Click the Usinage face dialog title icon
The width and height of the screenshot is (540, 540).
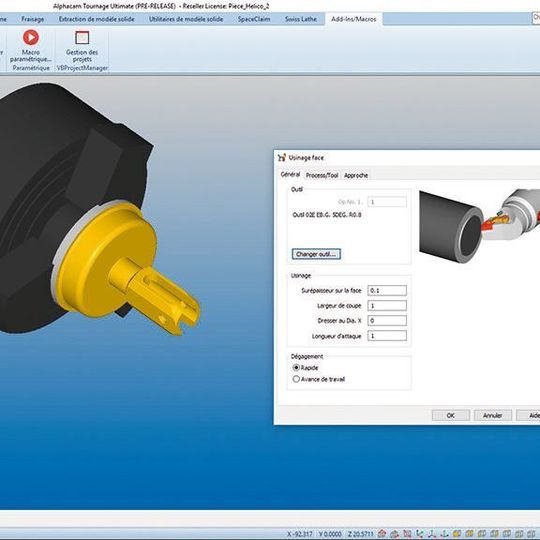pos(282,158)
